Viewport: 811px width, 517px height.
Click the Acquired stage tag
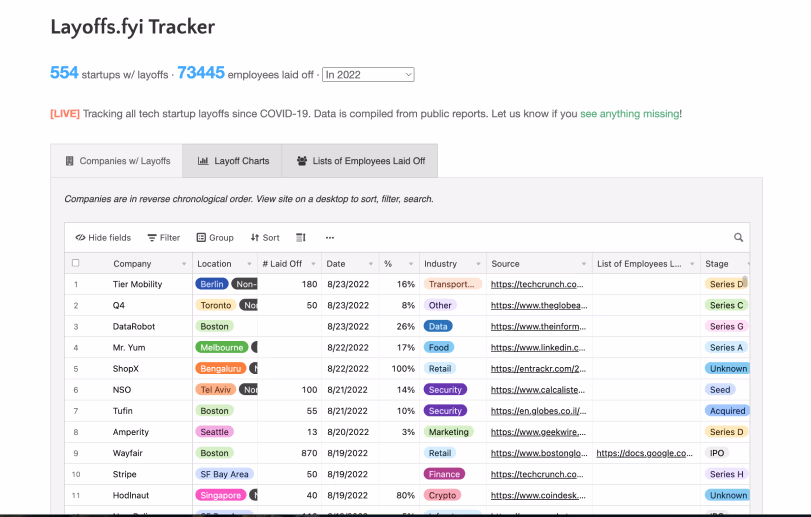tap(727, 411)
